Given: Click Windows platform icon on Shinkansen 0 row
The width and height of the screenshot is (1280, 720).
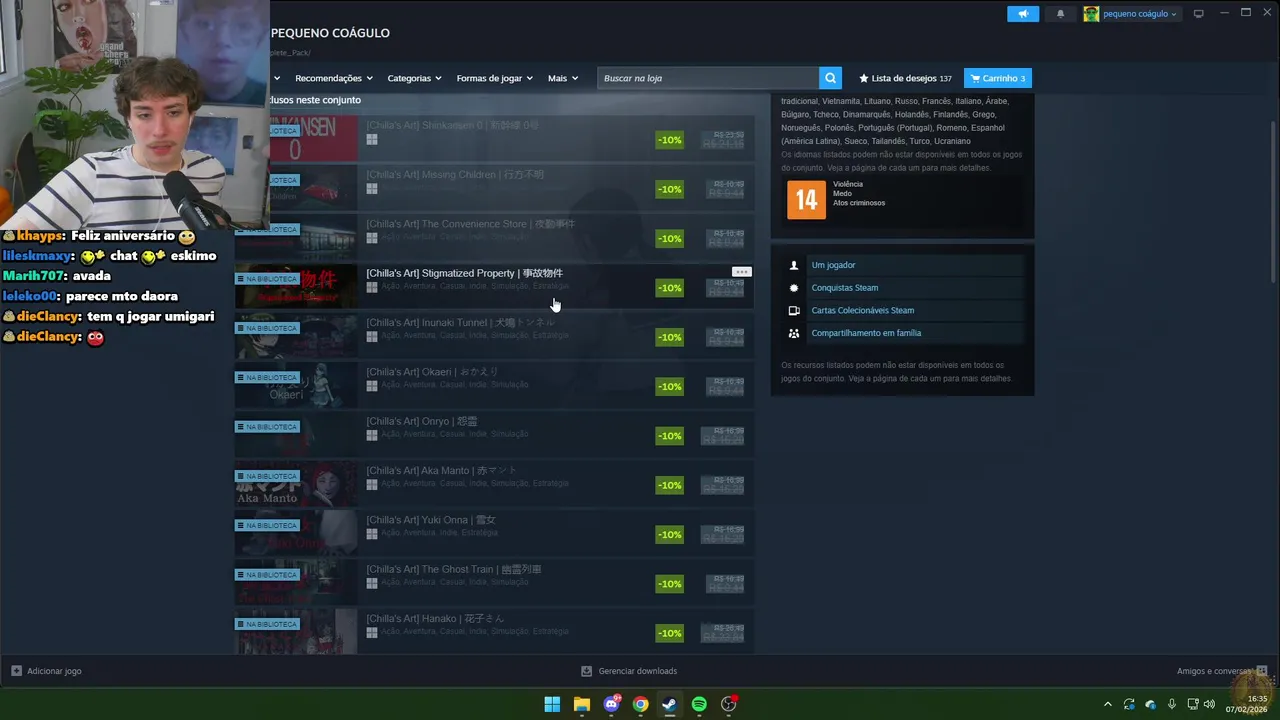Looking at the screenshot, I should (372, 140).
